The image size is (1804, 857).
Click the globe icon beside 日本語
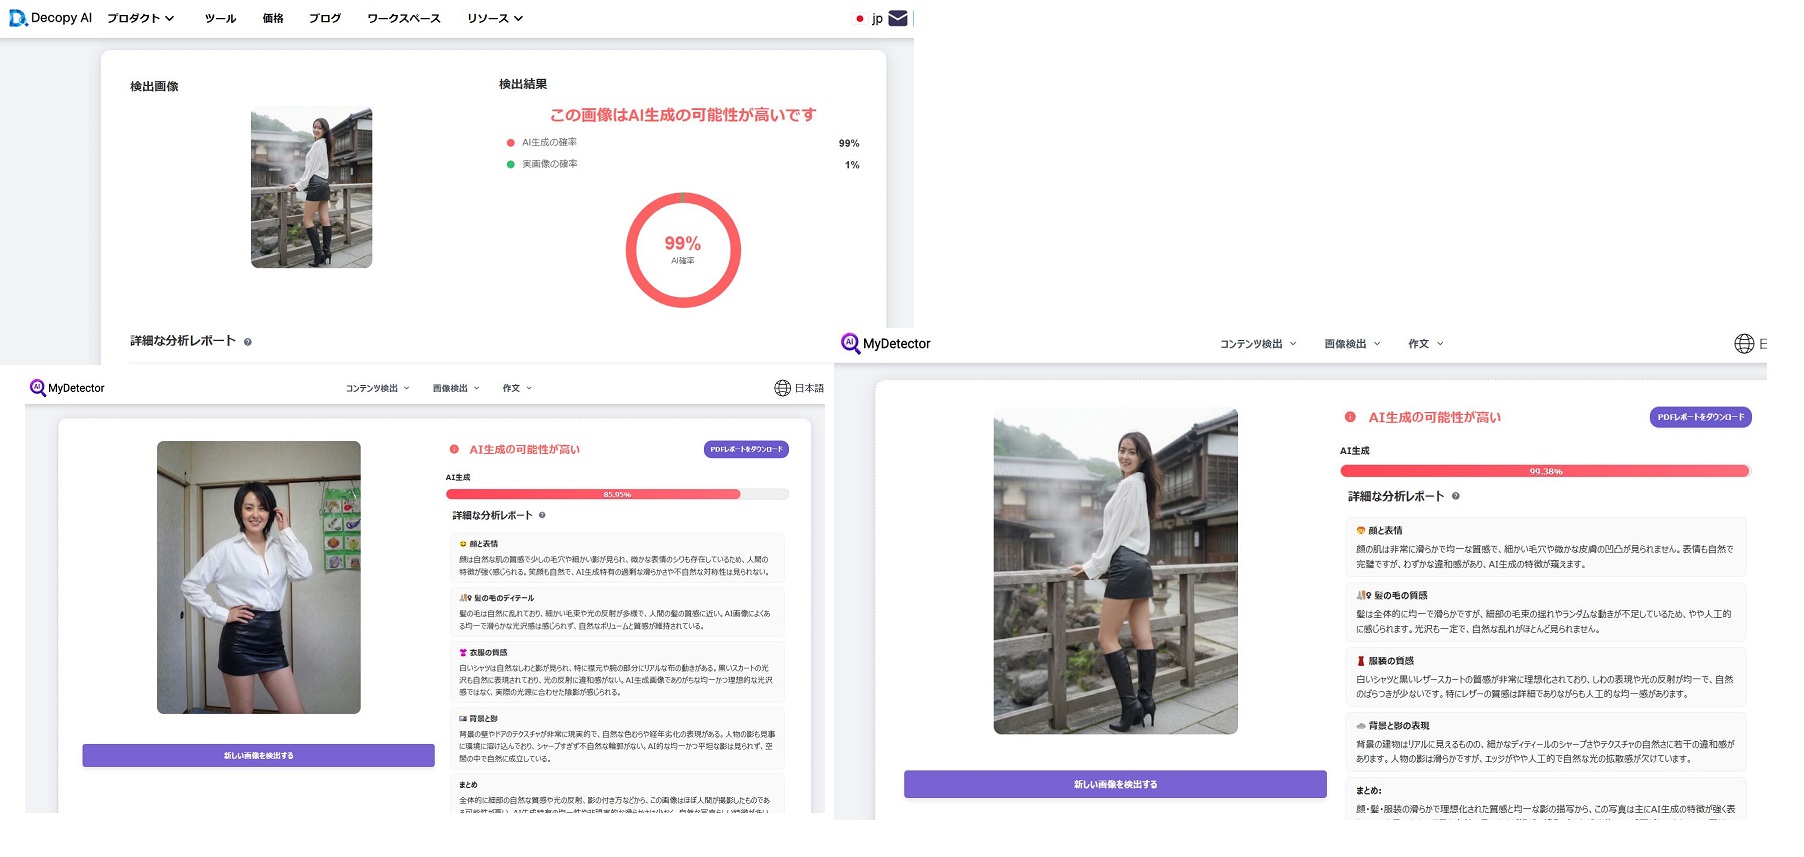(x=782, y=388)
